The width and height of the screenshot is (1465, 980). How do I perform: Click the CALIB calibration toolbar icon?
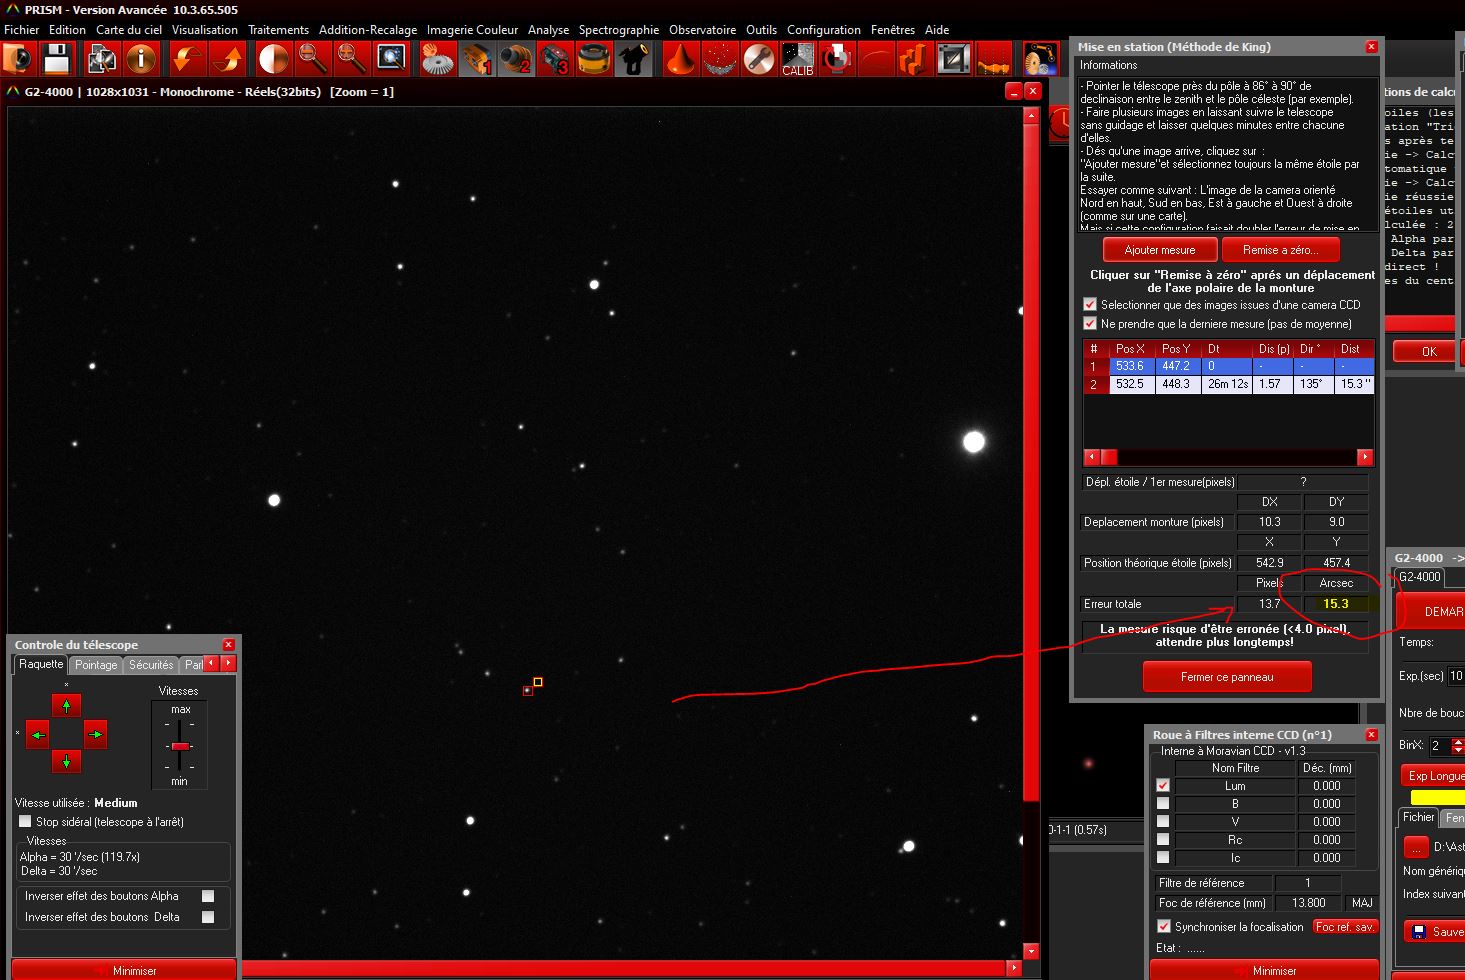coord(797,60)
